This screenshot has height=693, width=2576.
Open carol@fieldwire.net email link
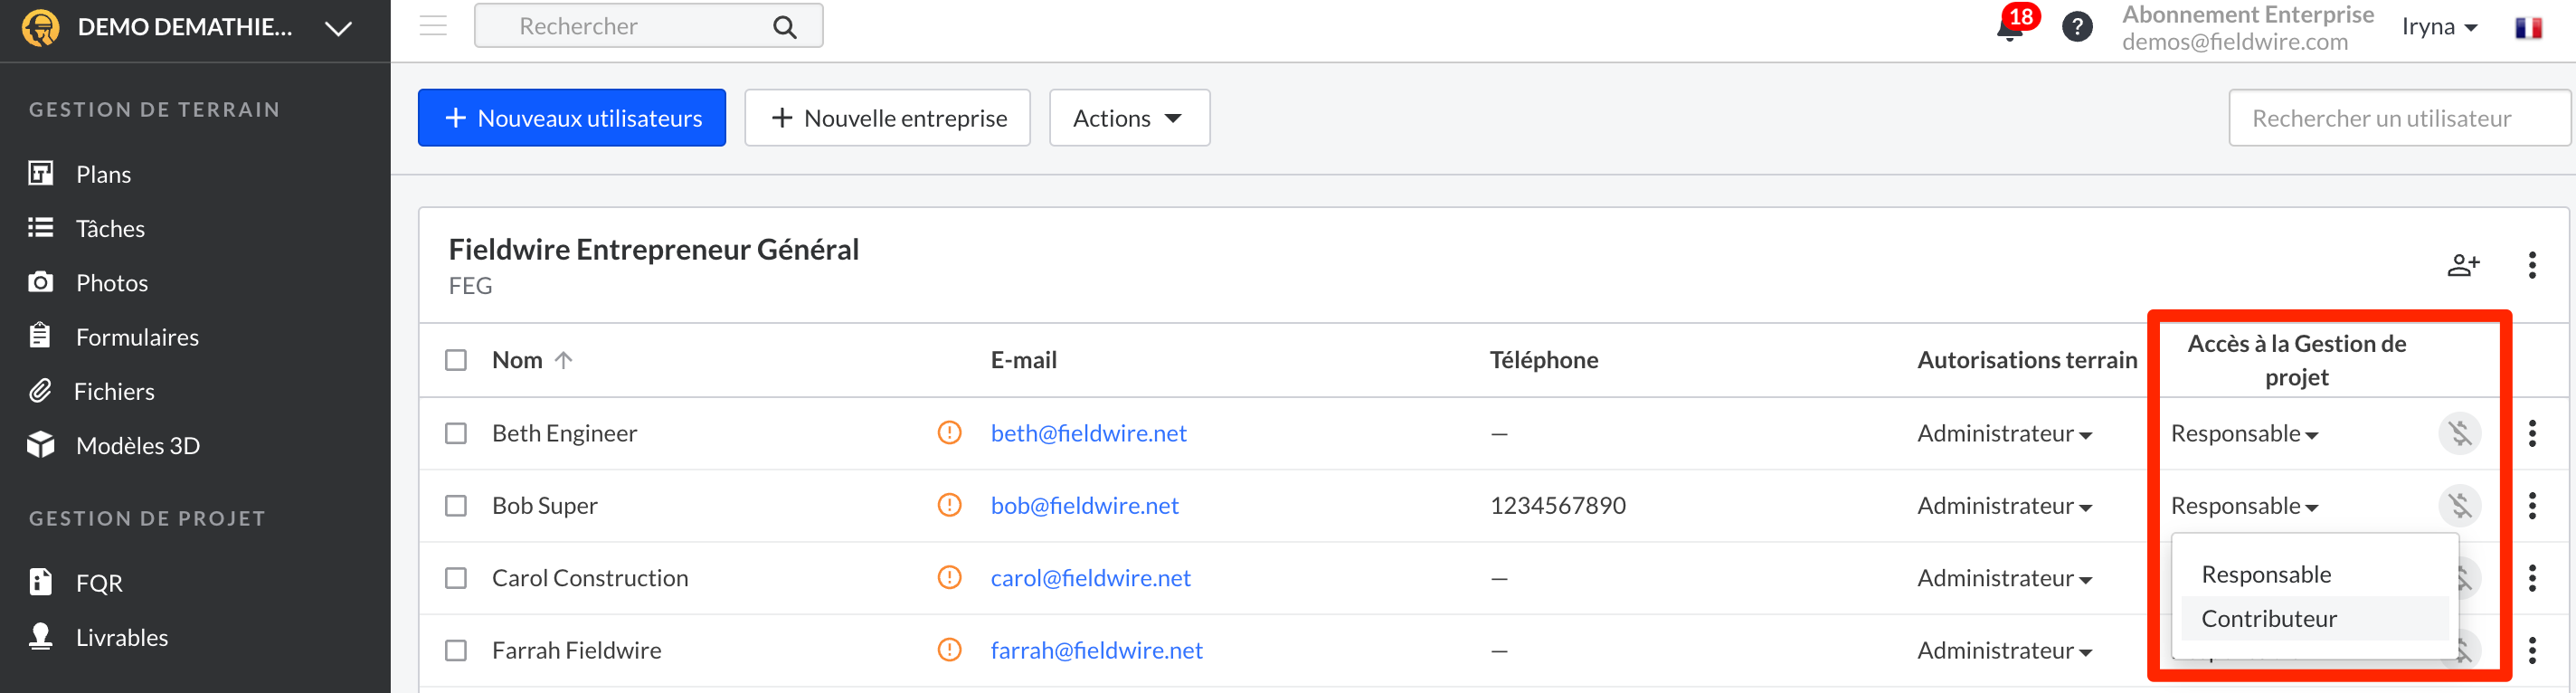pos(1090,577)
